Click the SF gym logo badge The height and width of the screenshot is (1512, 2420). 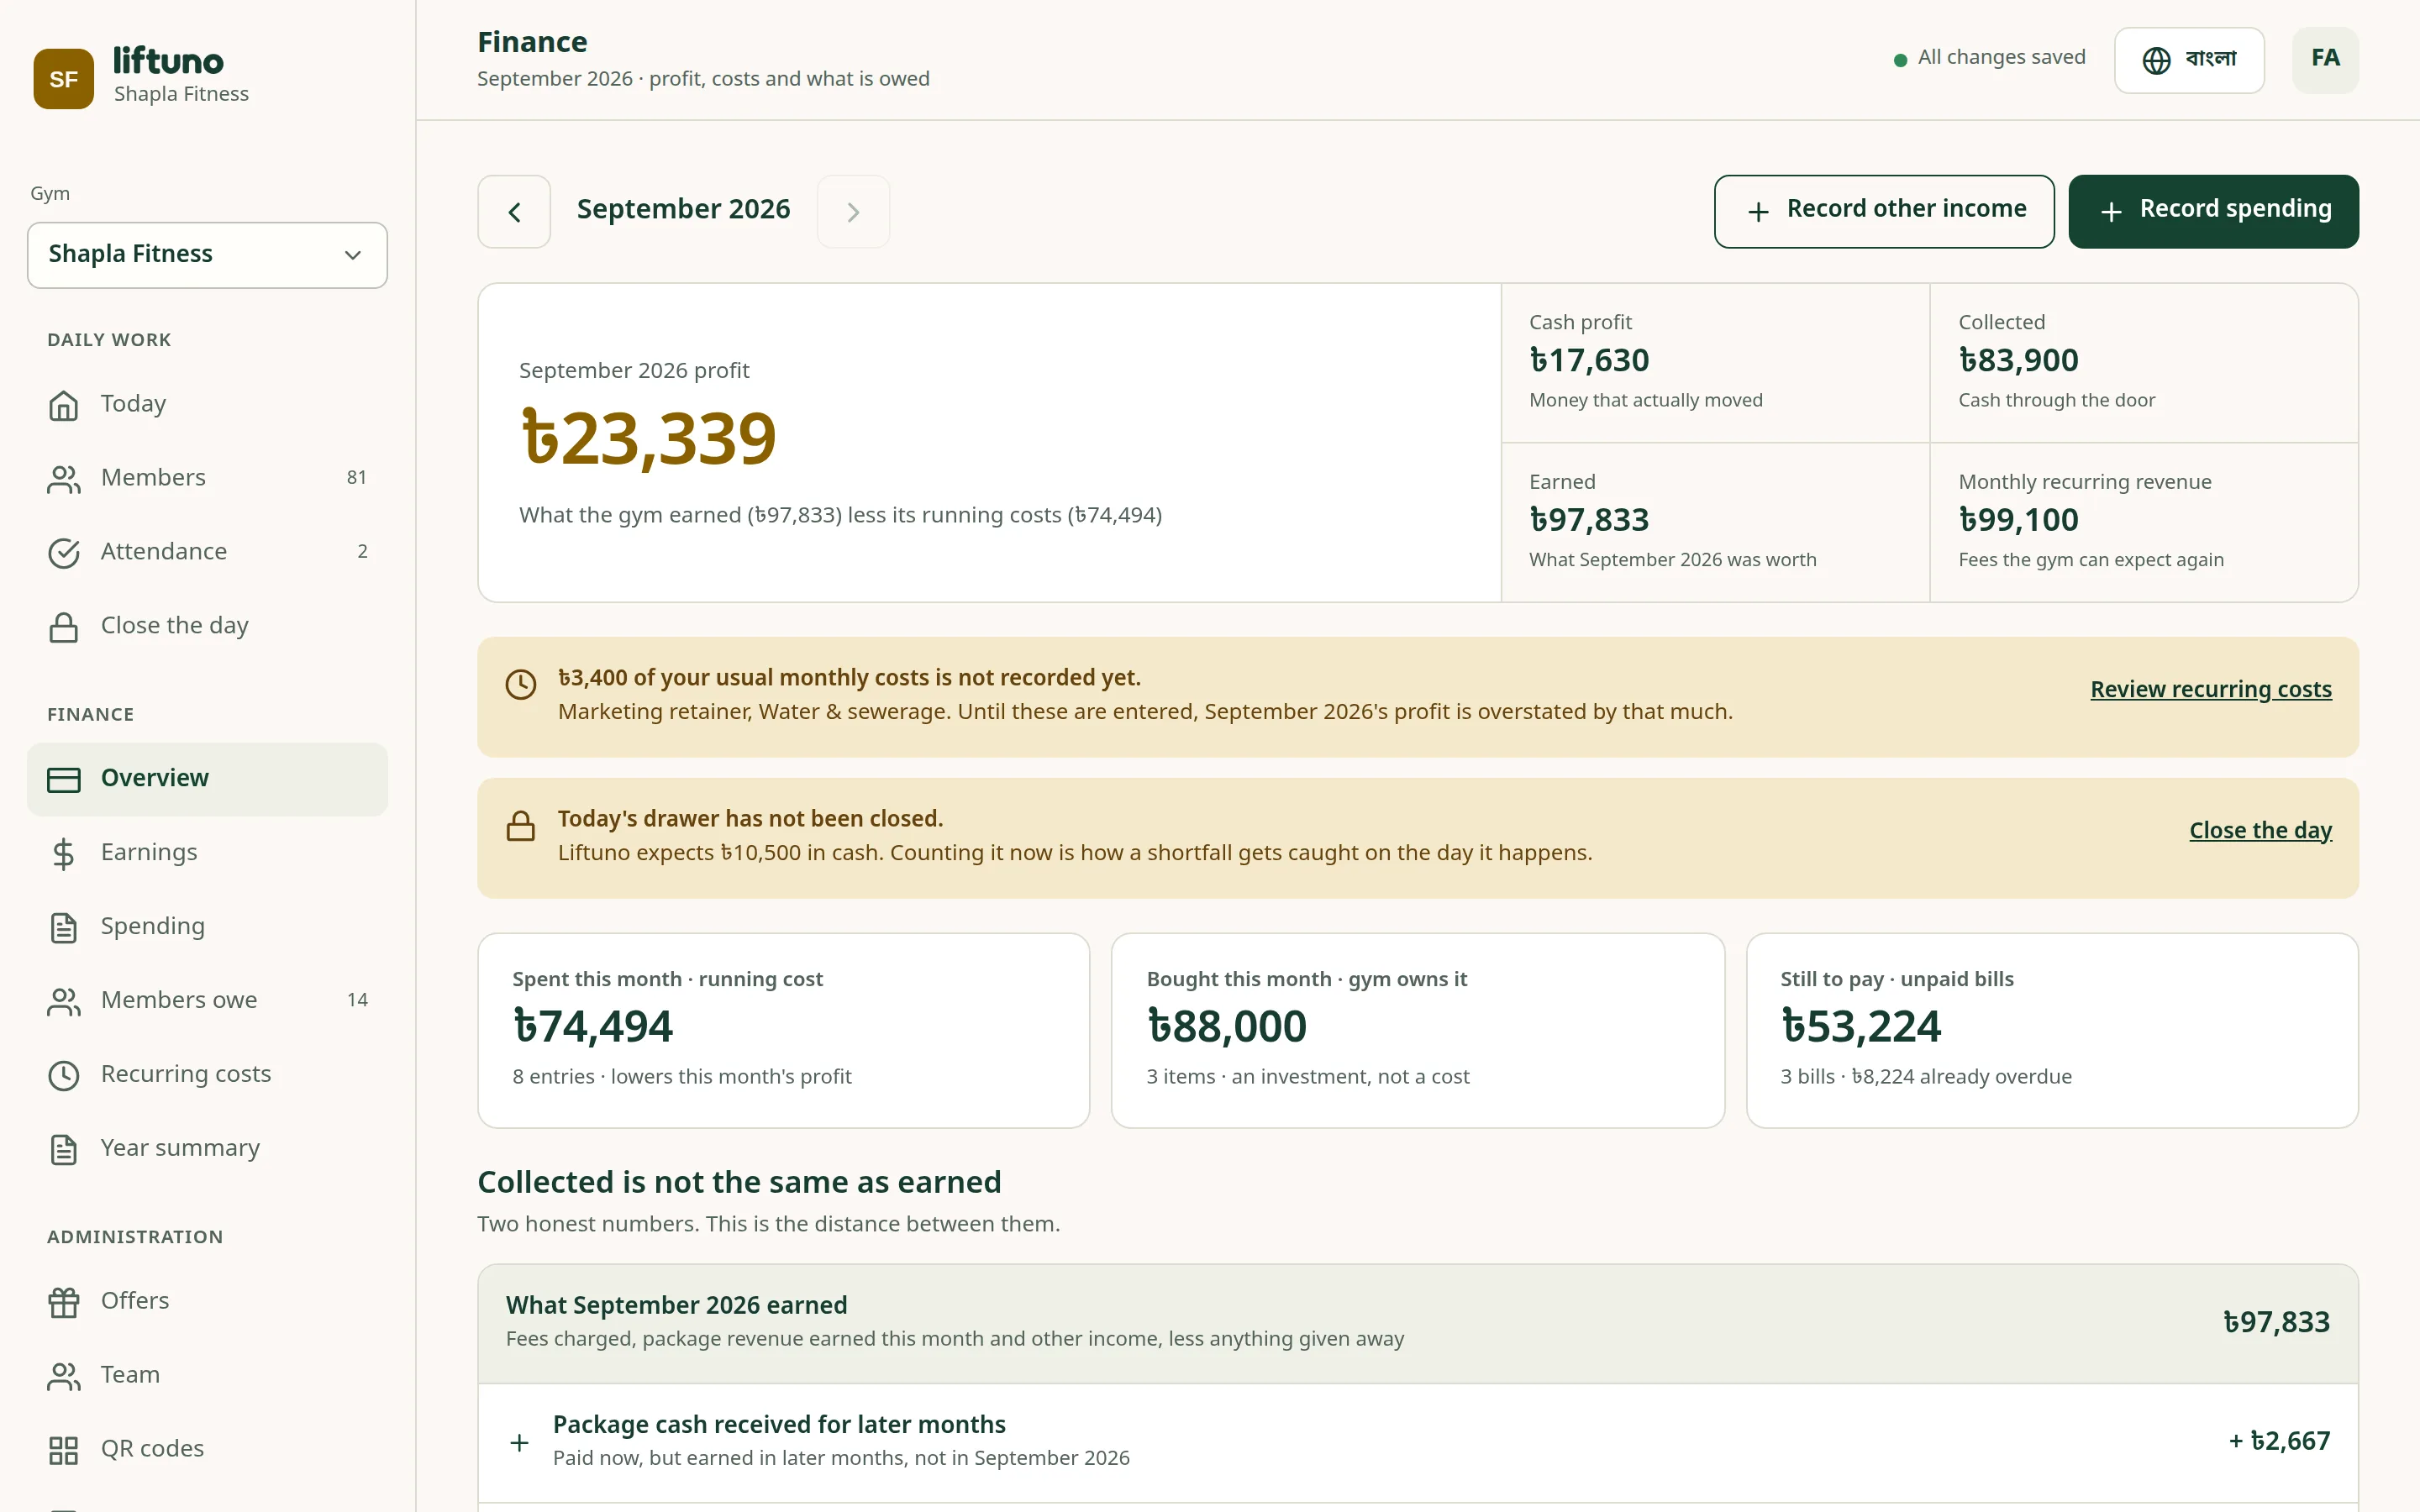63,78
